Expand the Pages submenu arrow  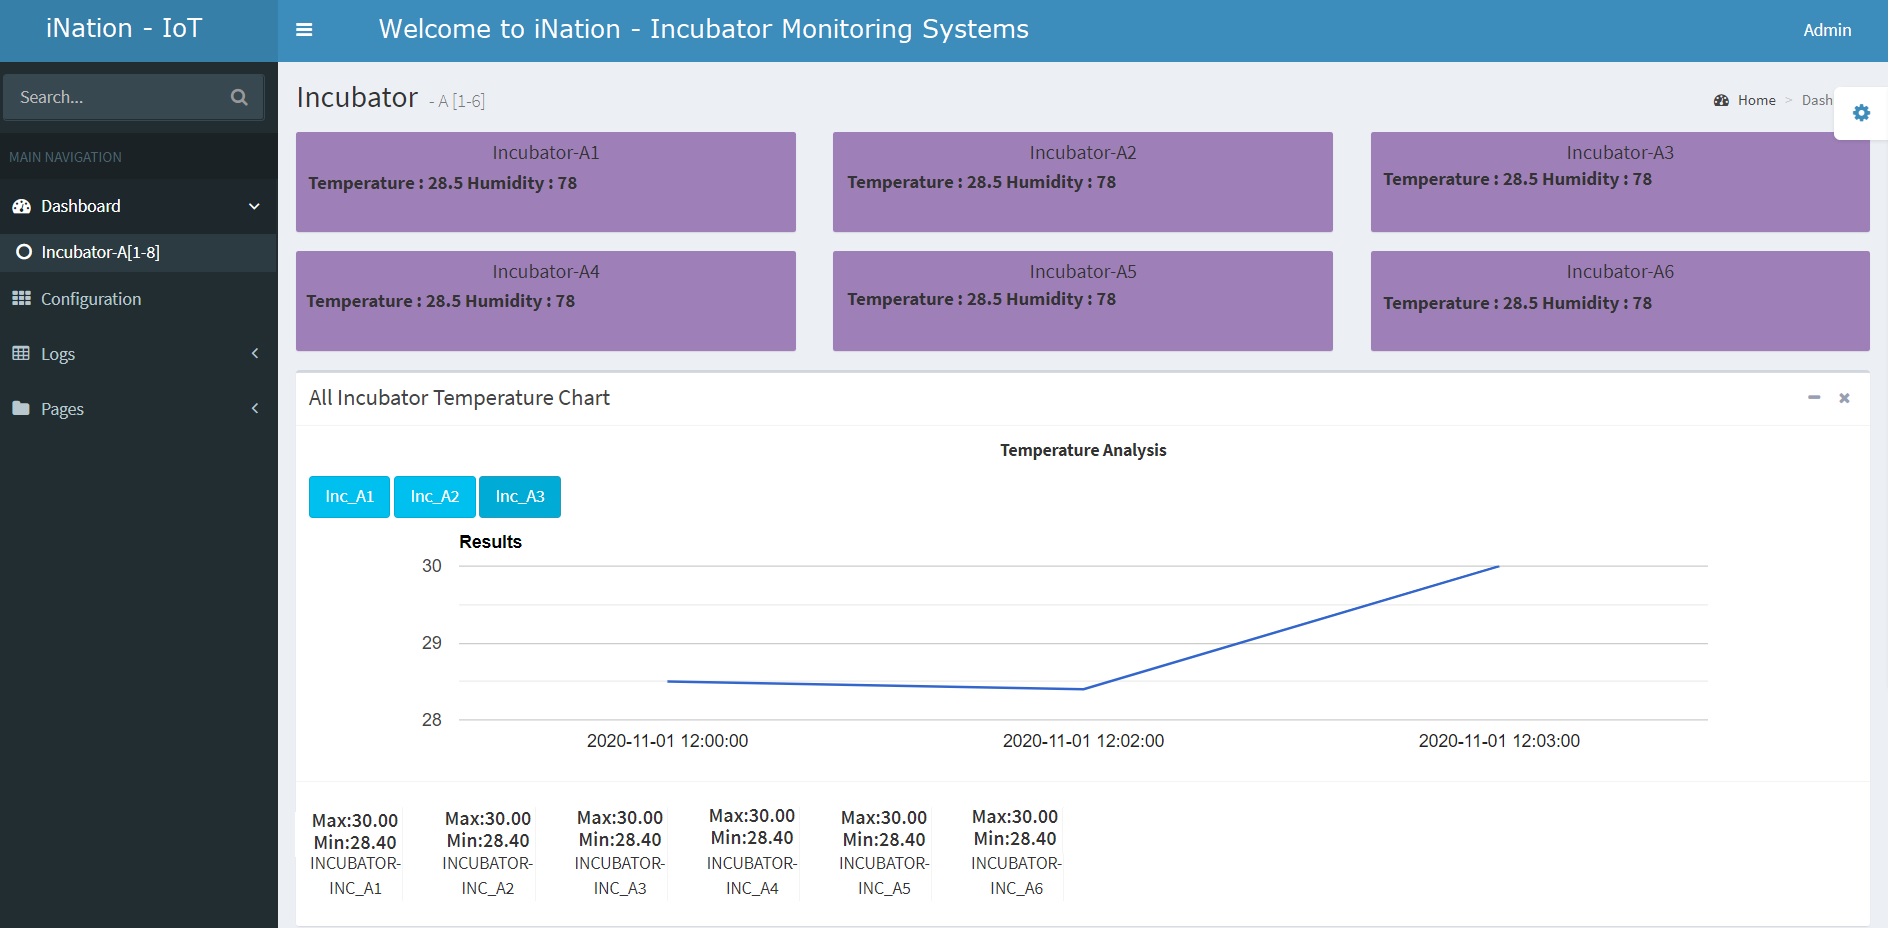(x=254, y=408)
